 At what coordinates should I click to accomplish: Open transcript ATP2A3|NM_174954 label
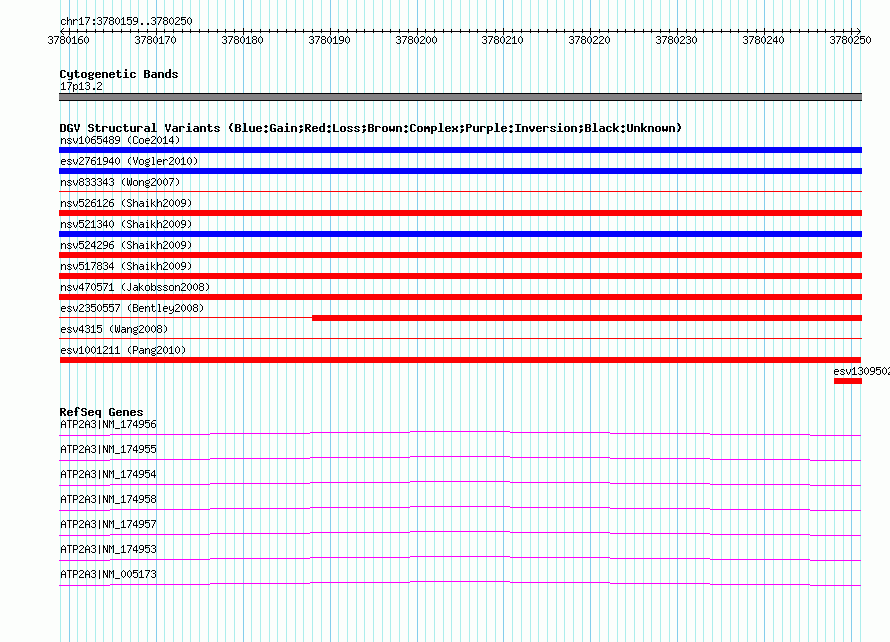point(108,475)
